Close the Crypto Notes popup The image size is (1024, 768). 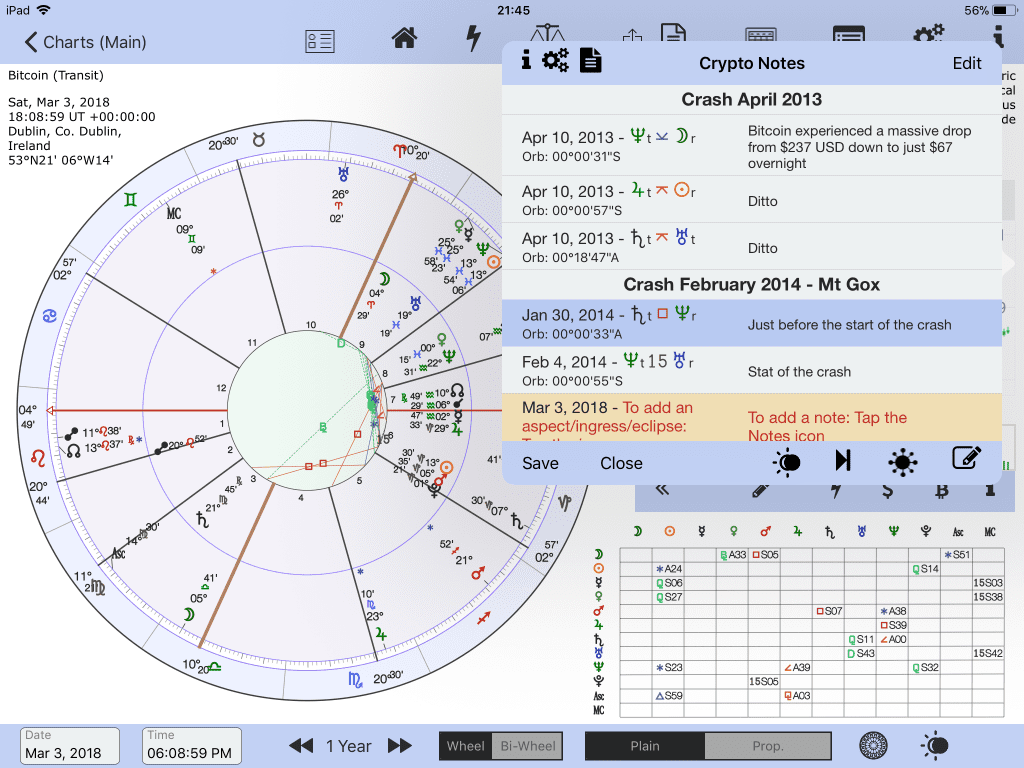[x=621, y=463]
